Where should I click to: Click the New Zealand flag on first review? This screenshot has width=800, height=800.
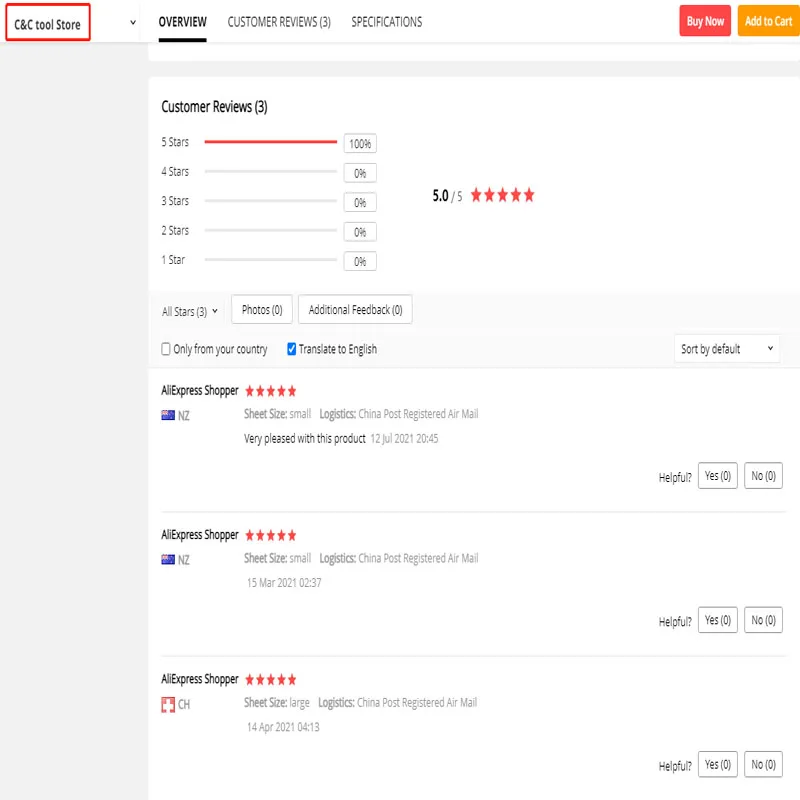point(168,415)
